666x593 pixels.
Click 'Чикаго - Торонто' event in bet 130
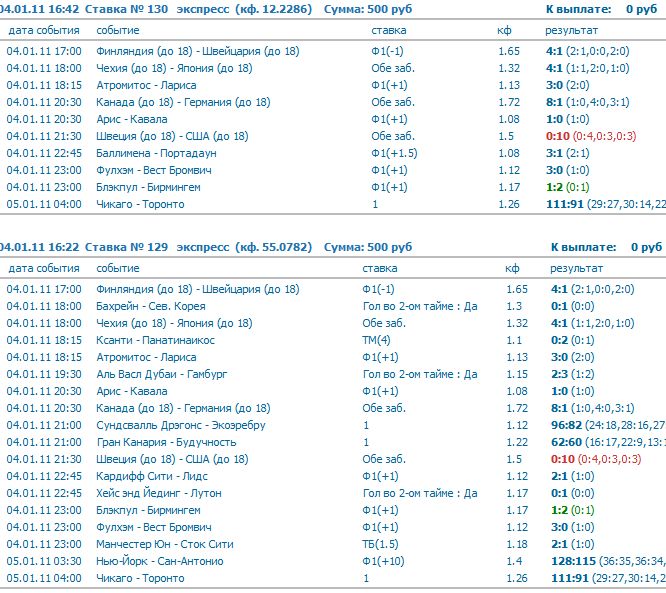140,204
